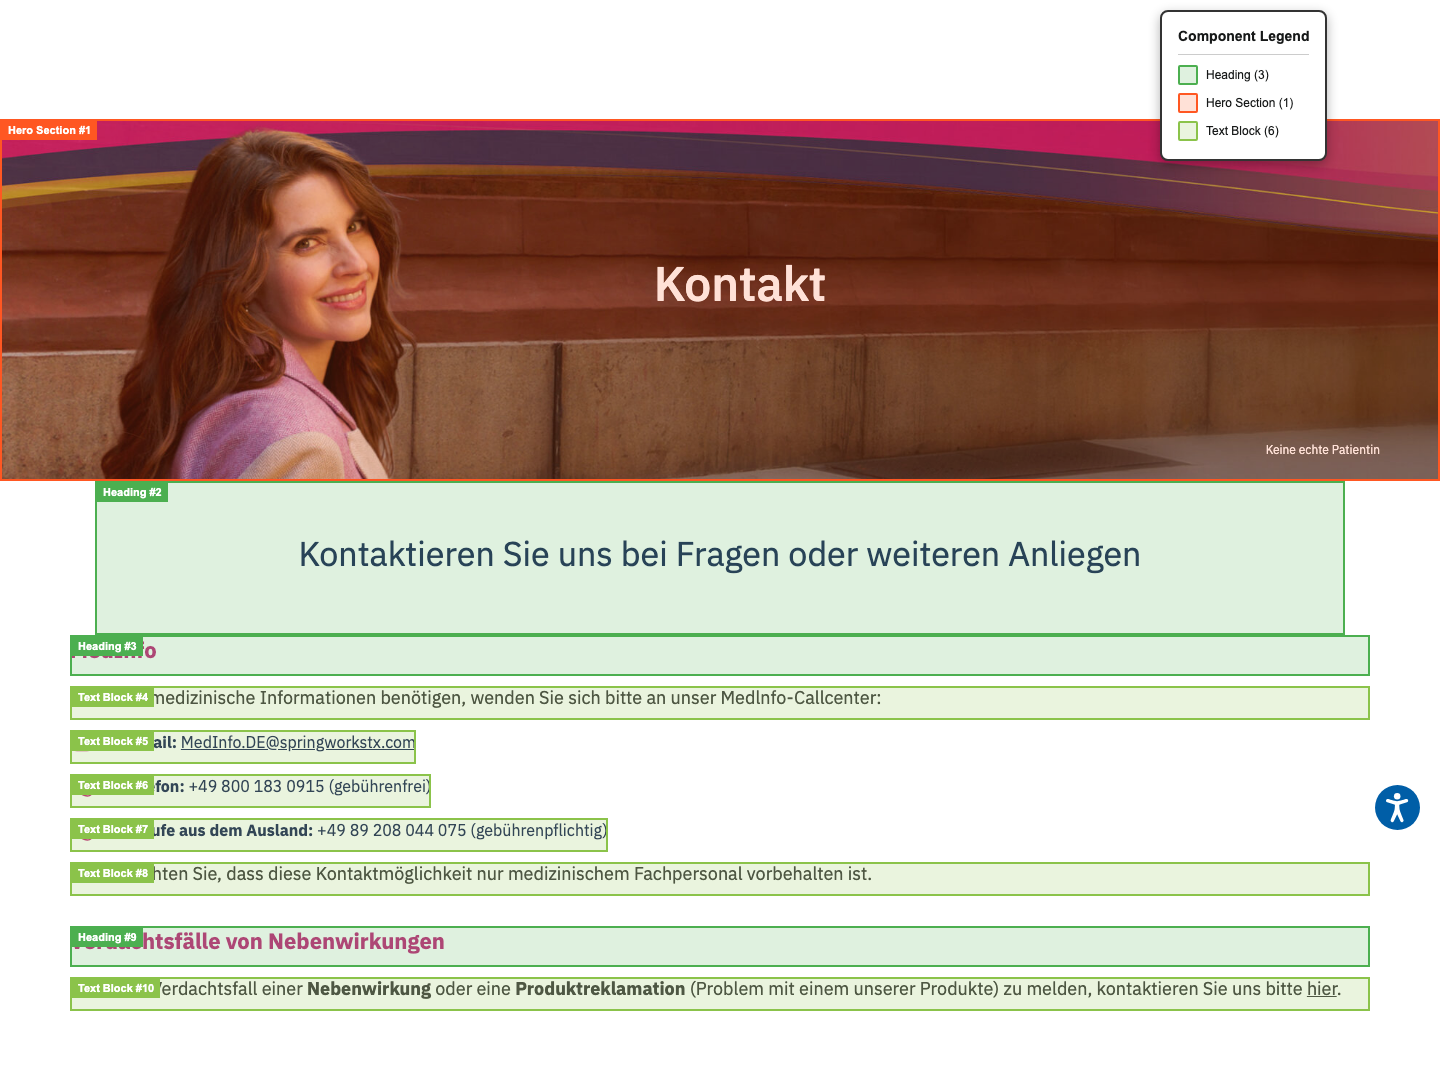1440x1090 pixels.
Task: Click the 'Text Block (6)' legend entry
Action: click(x=1241, y=131)
